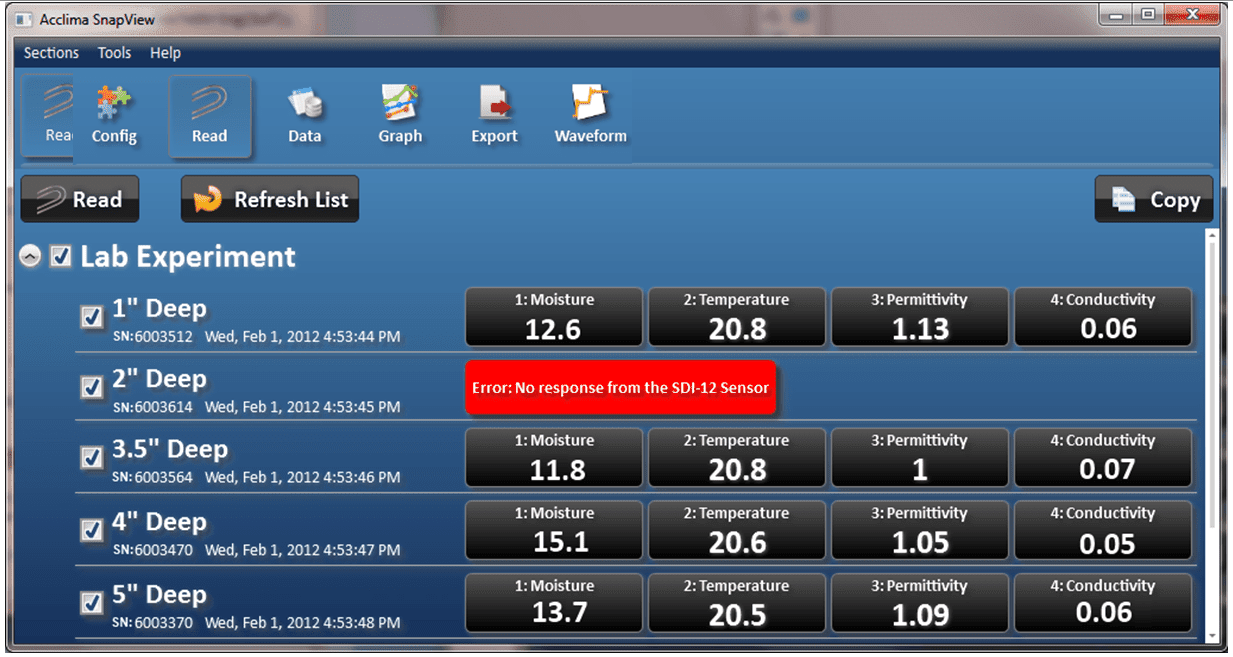Click the Refresh List button
This screenshot has height=657, width=1233.
pyautogui.click(x=270, y=200)
